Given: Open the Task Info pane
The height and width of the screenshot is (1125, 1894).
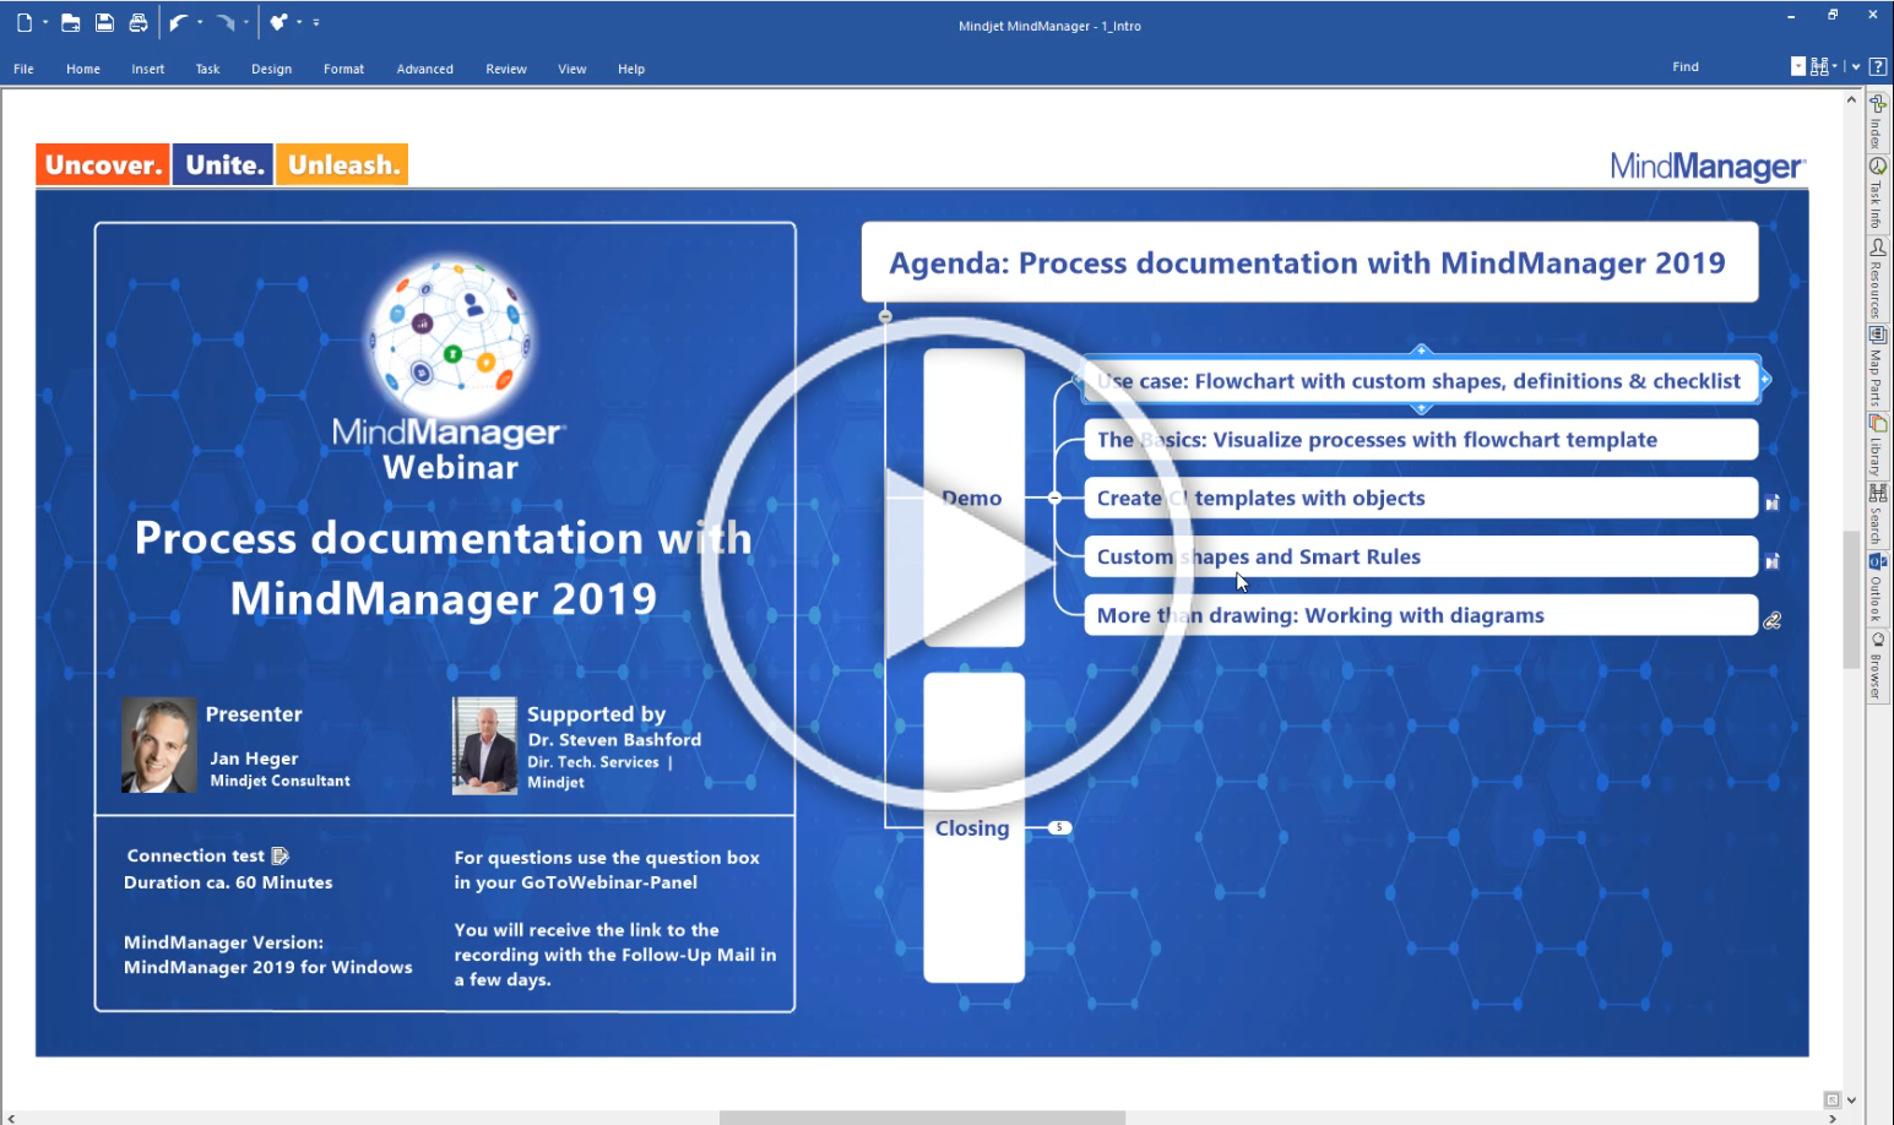Looking at the screenshot, I should 1878,193.
